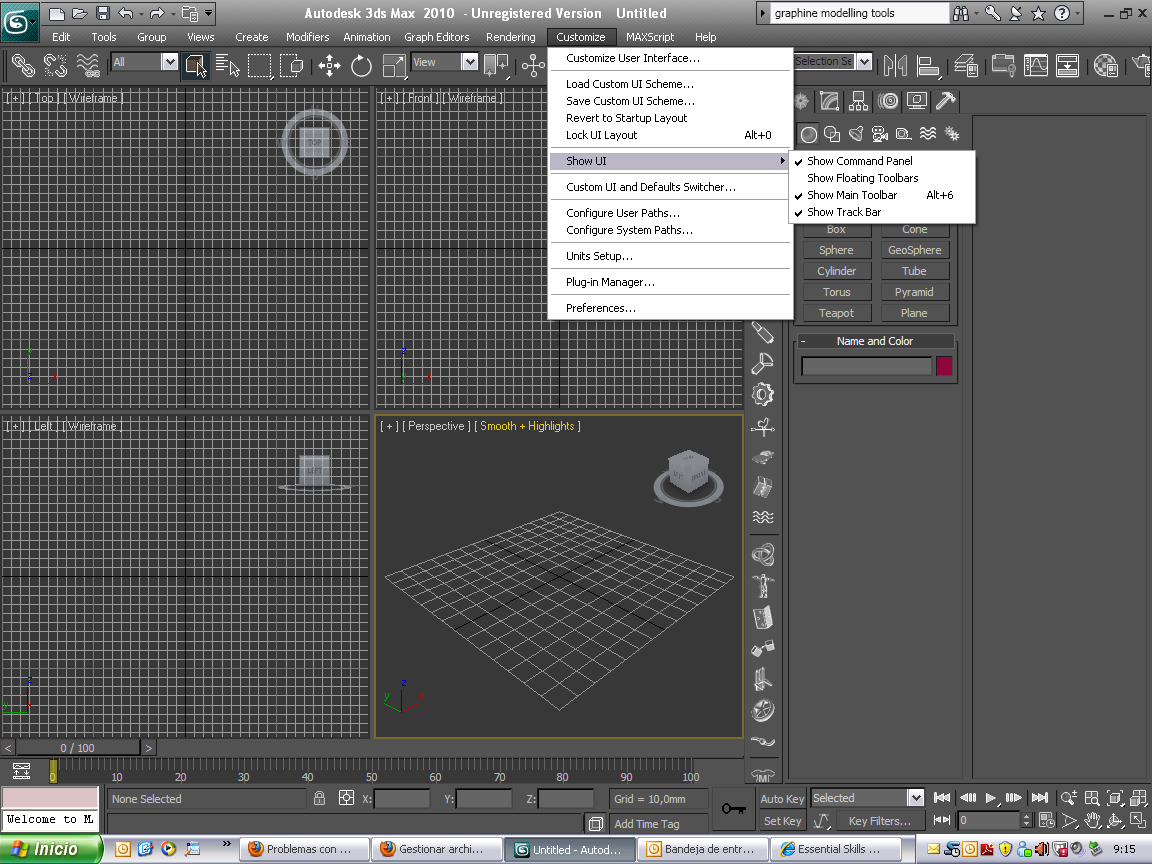Select the Select and Move tool

(x=329, y=66)
